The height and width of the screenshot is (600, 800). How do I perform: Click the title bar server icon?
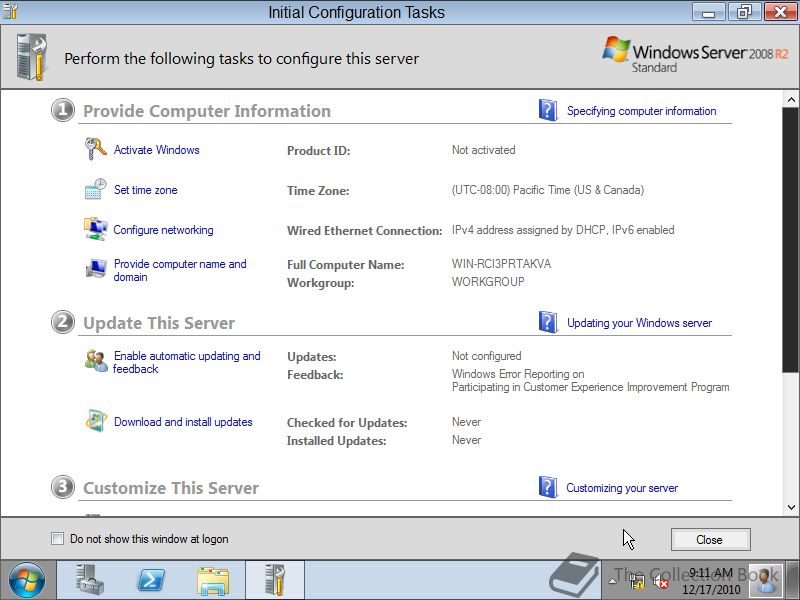point(11,11)
